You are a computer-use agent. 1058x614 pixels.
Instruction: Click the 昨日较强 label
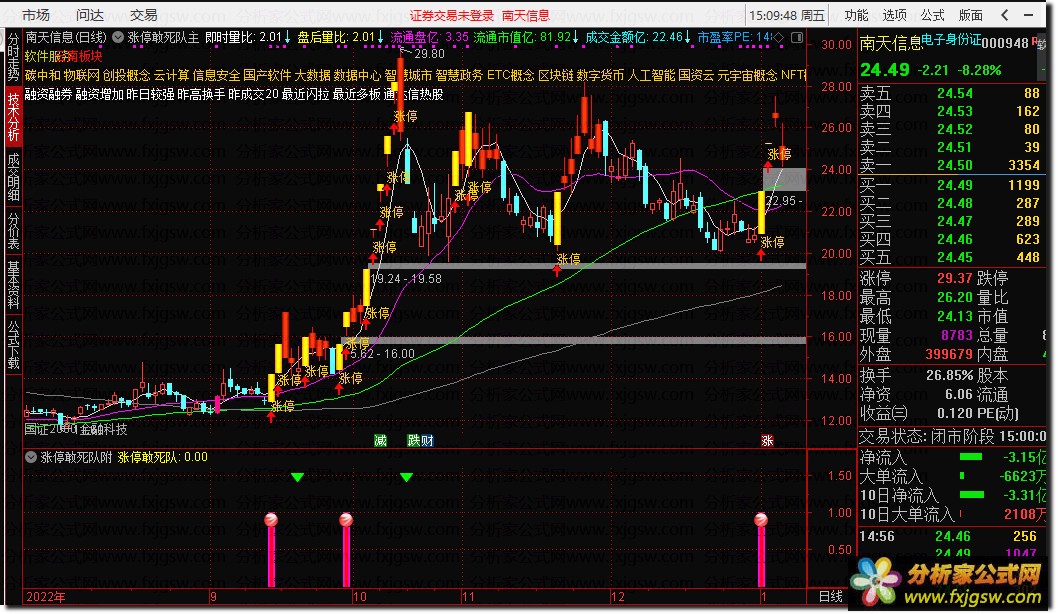[150, 94]
